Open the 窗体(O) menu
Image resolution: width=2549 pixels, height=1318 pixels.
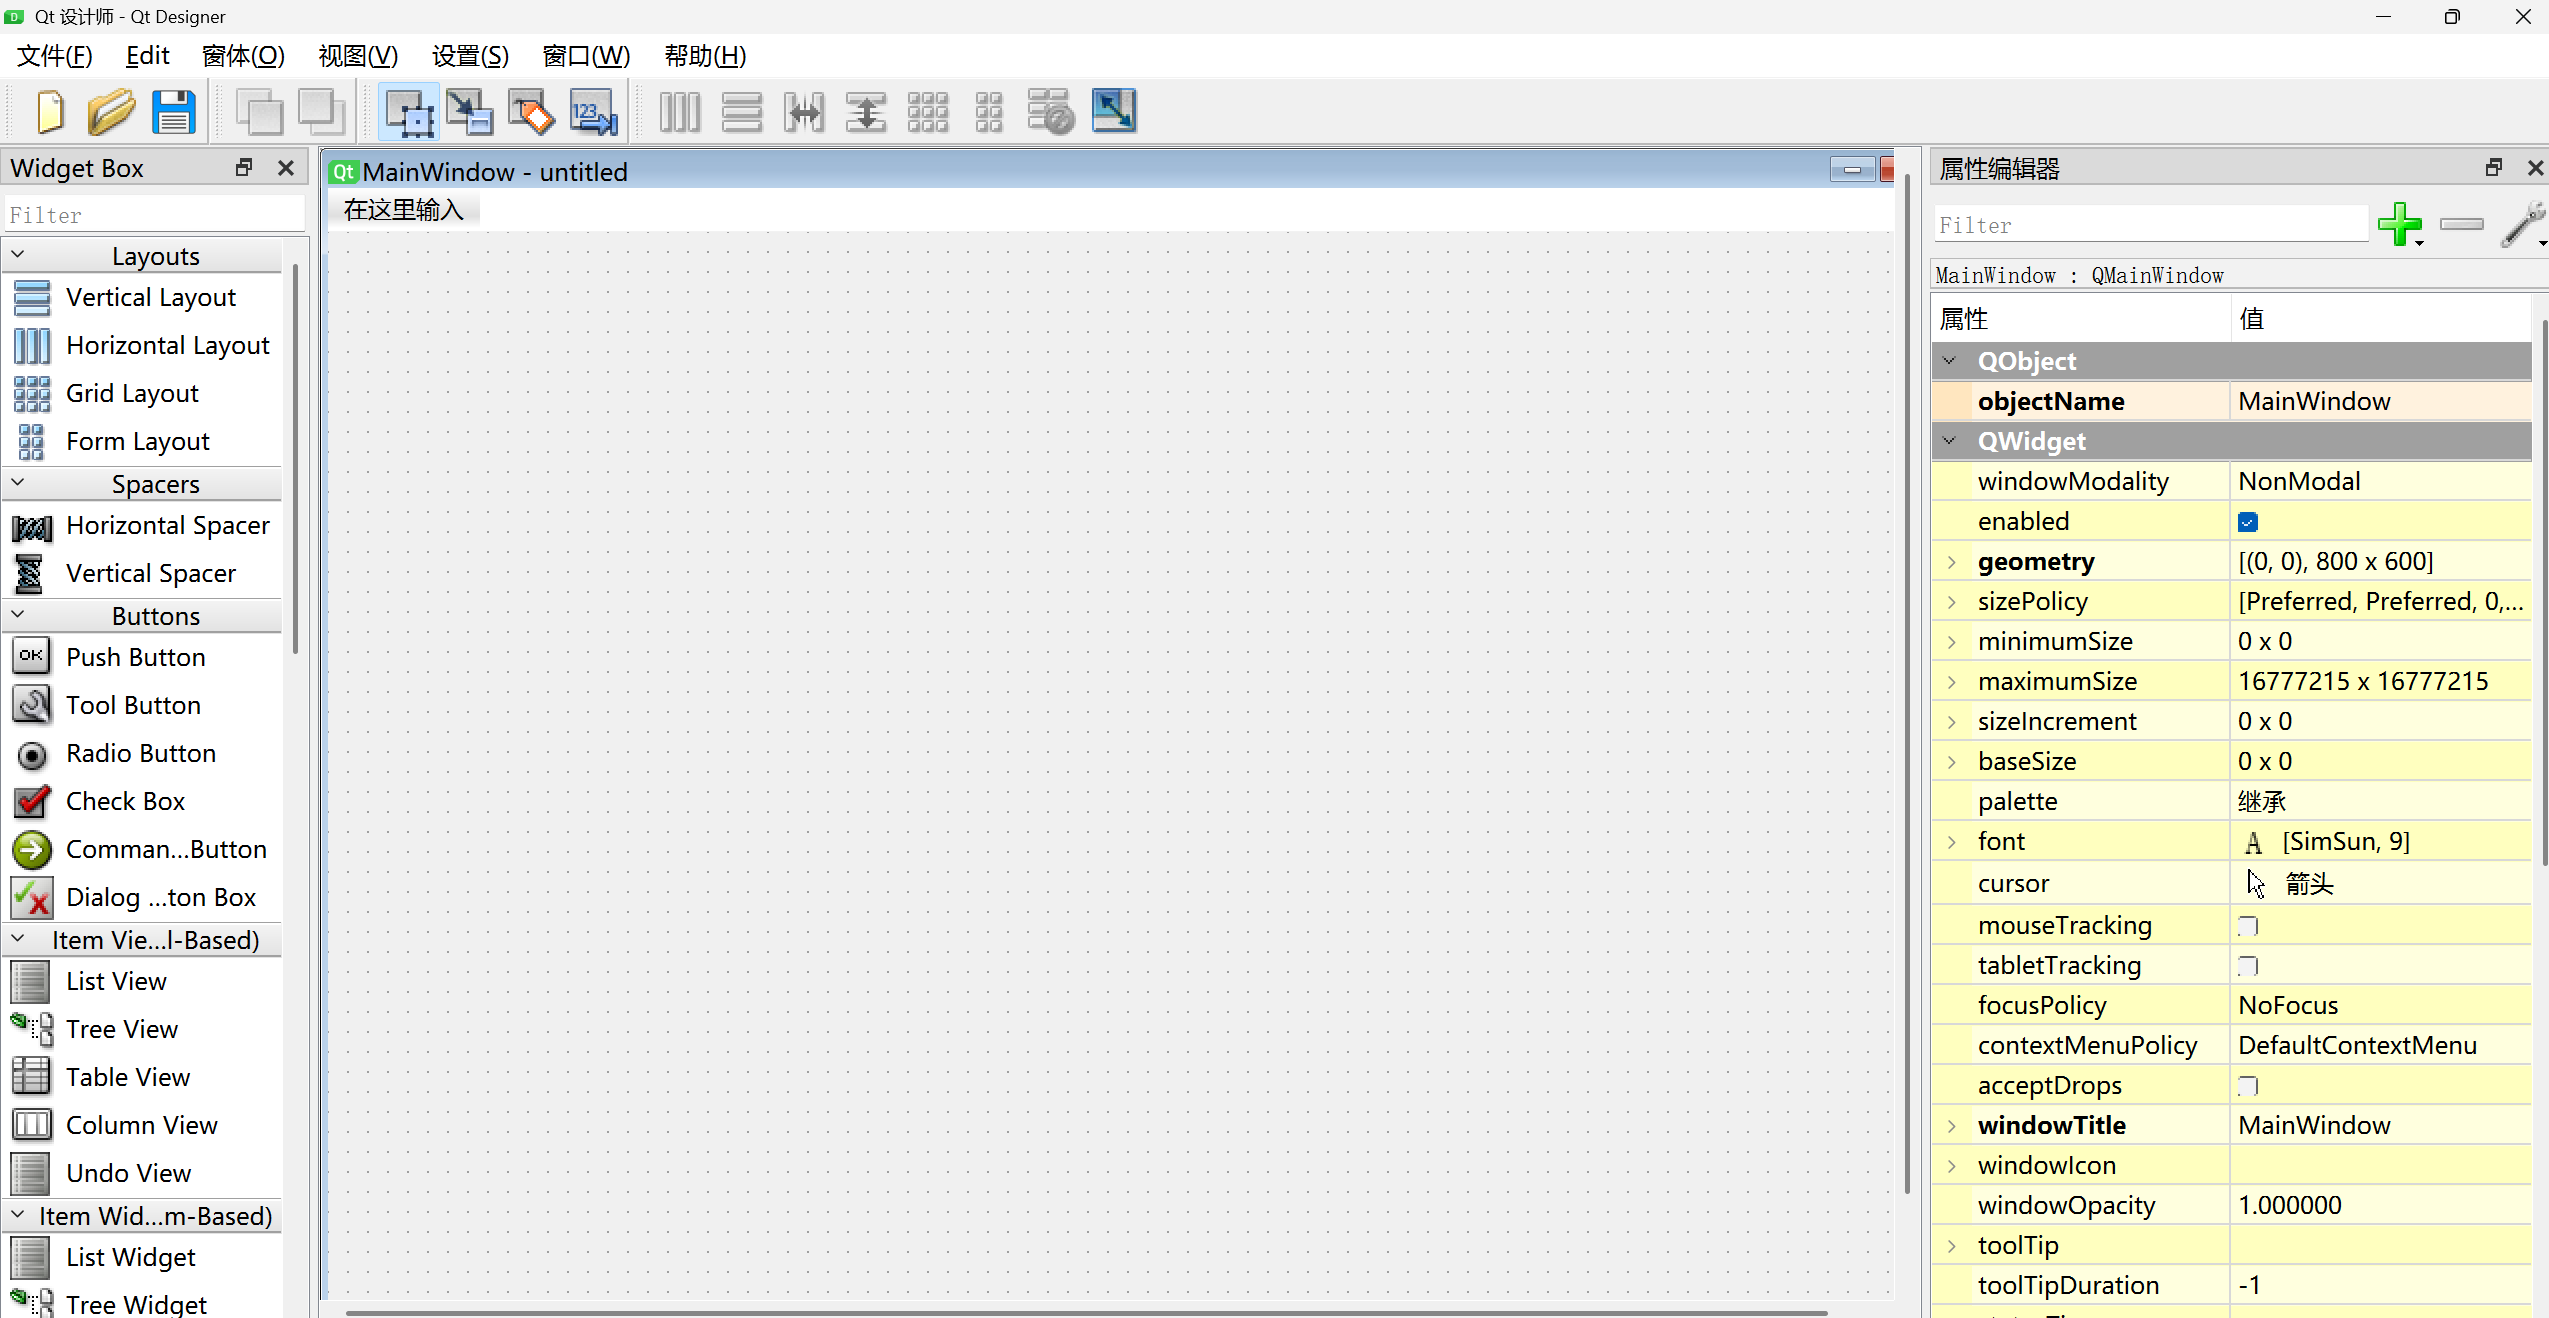pyautogui.click(x=243, y=56)
